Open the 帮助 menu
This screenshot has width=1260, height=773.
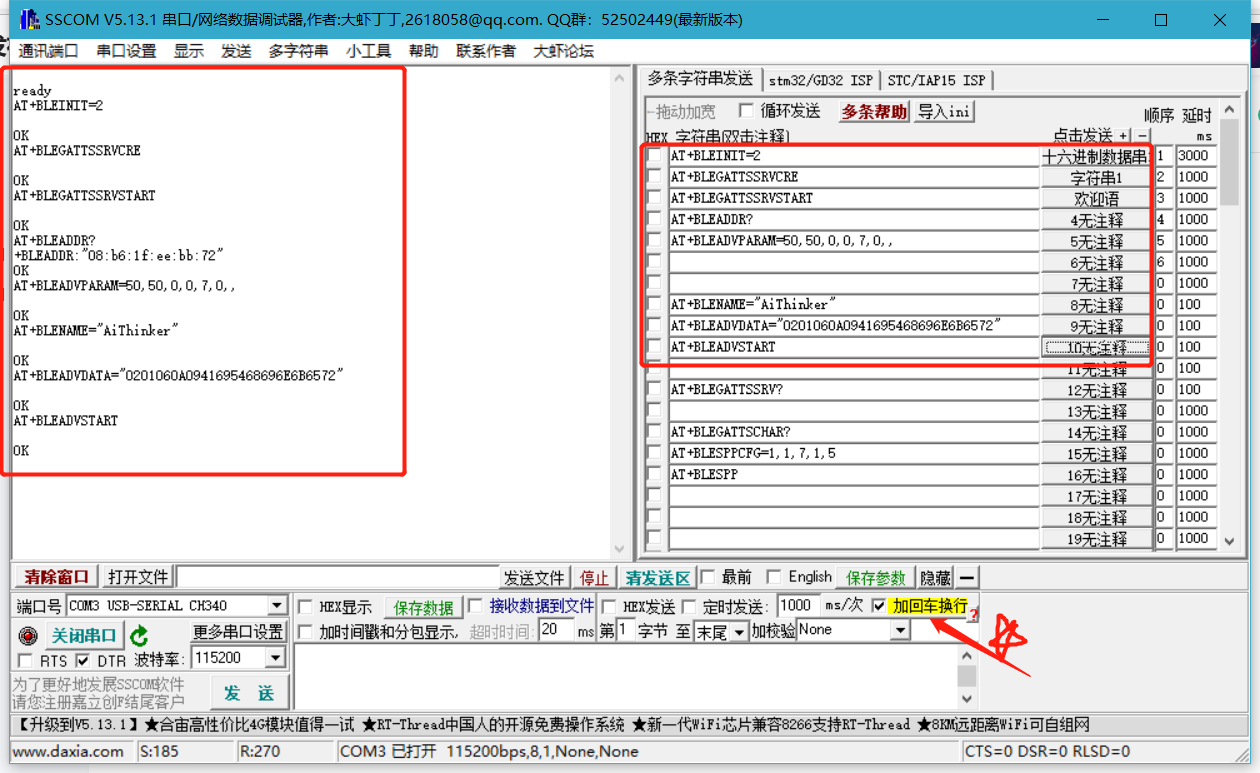[423, 51]
